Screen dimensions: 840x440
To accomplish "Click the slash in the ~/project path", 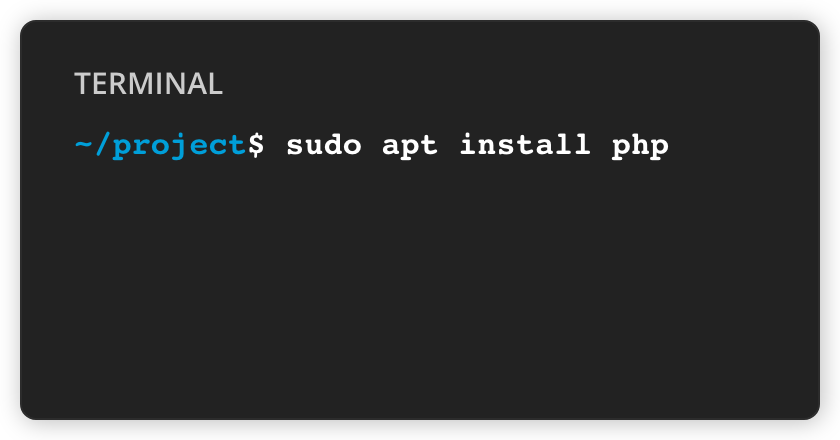I will tap(102, 145).
